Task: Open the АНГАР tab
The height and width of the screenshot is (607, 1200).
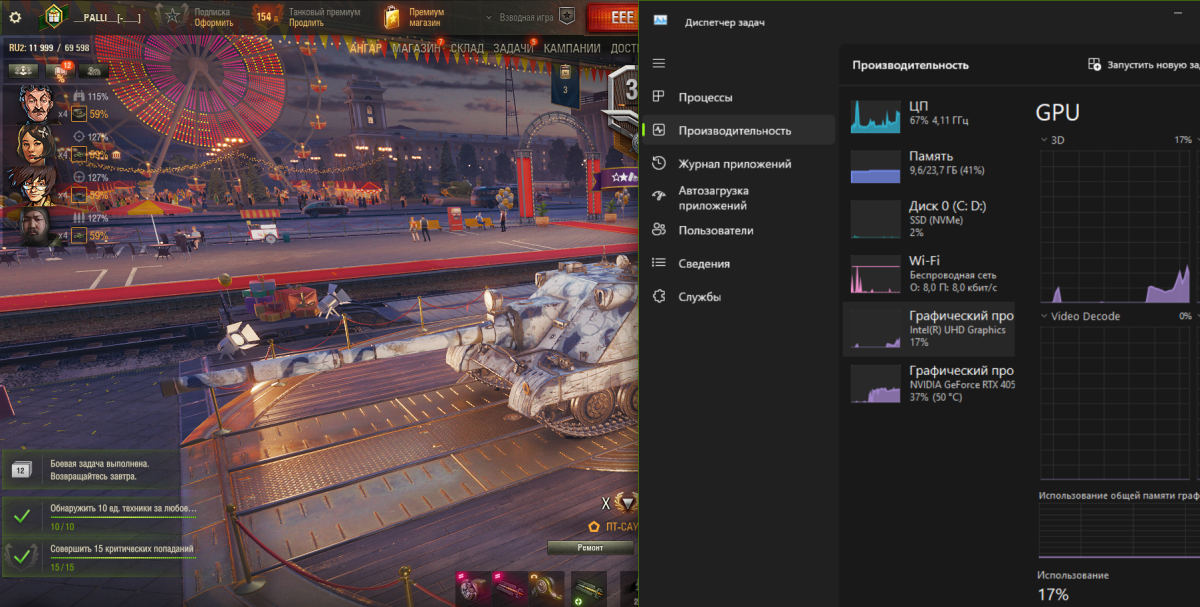Action: click(365, 48)
